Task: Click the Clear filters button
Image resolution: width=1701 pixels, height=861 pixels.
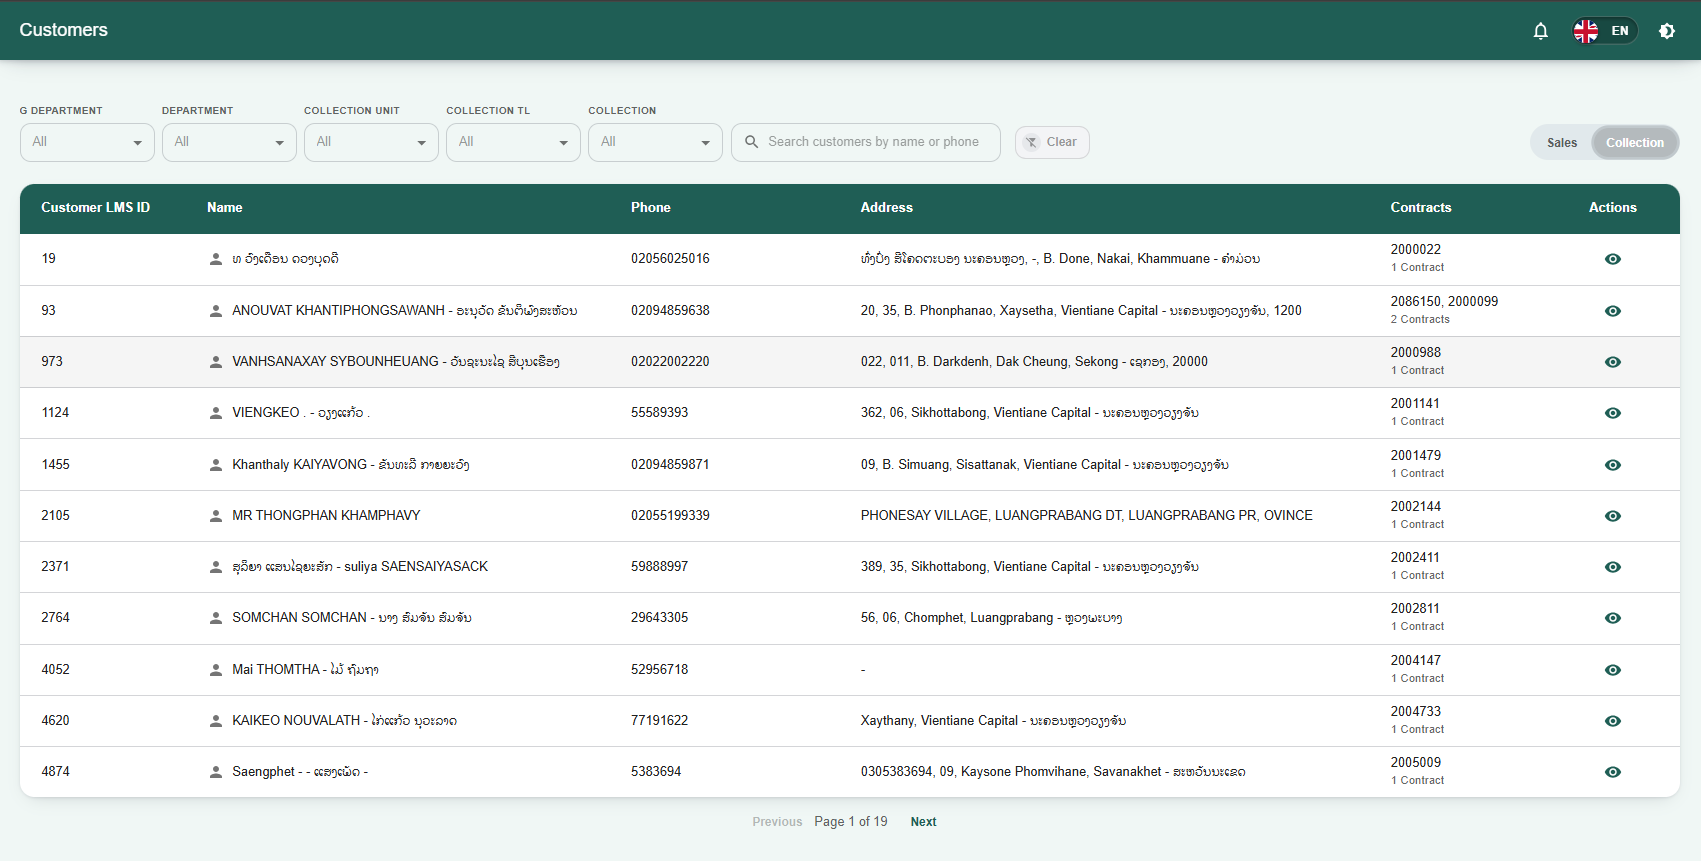Action: point(1052,142)
